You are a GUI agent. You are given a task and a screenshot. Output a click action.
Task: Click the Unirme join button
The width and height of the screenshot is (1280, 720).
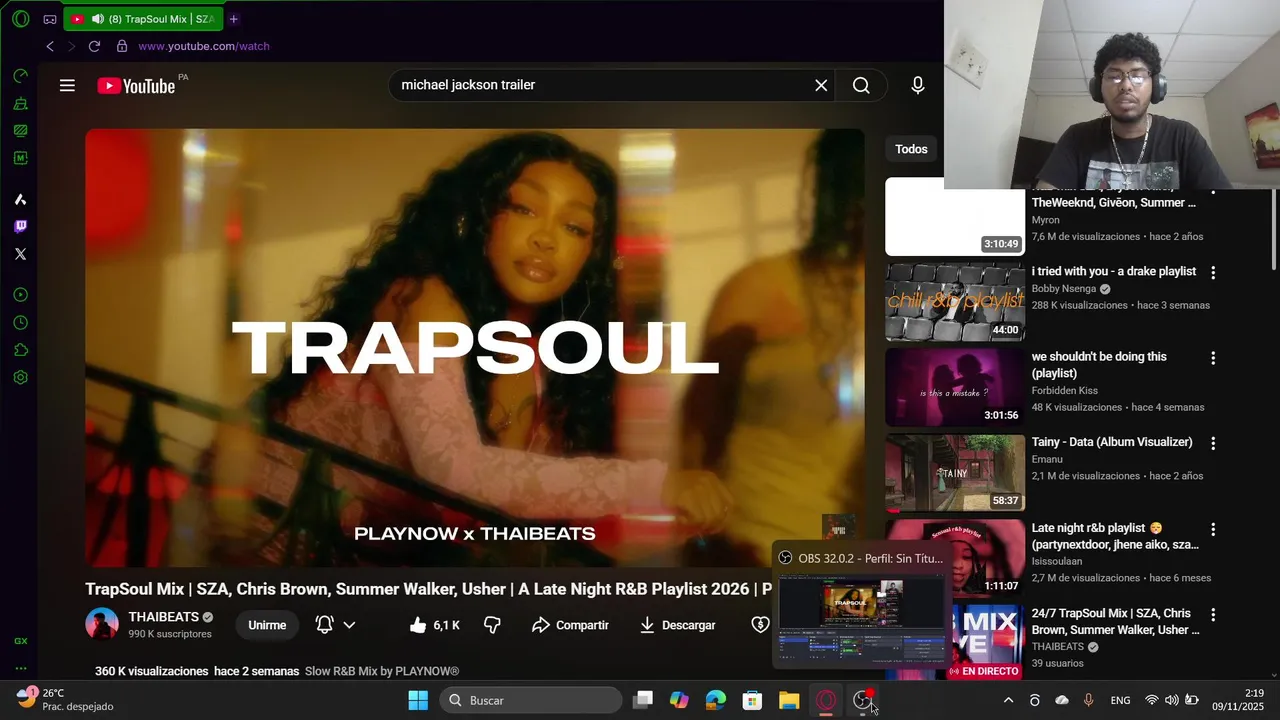267,625
